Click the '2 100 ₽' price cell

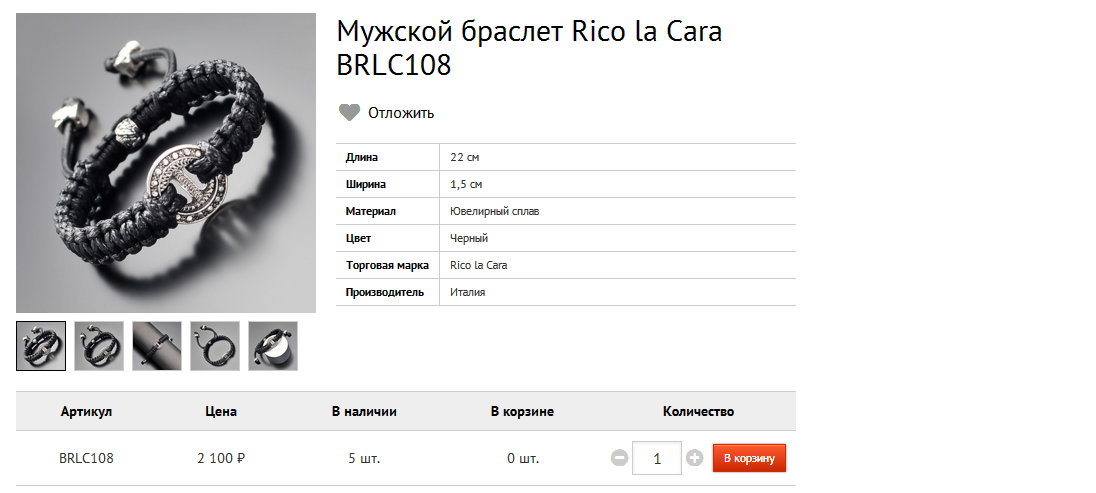coord(221,459)
